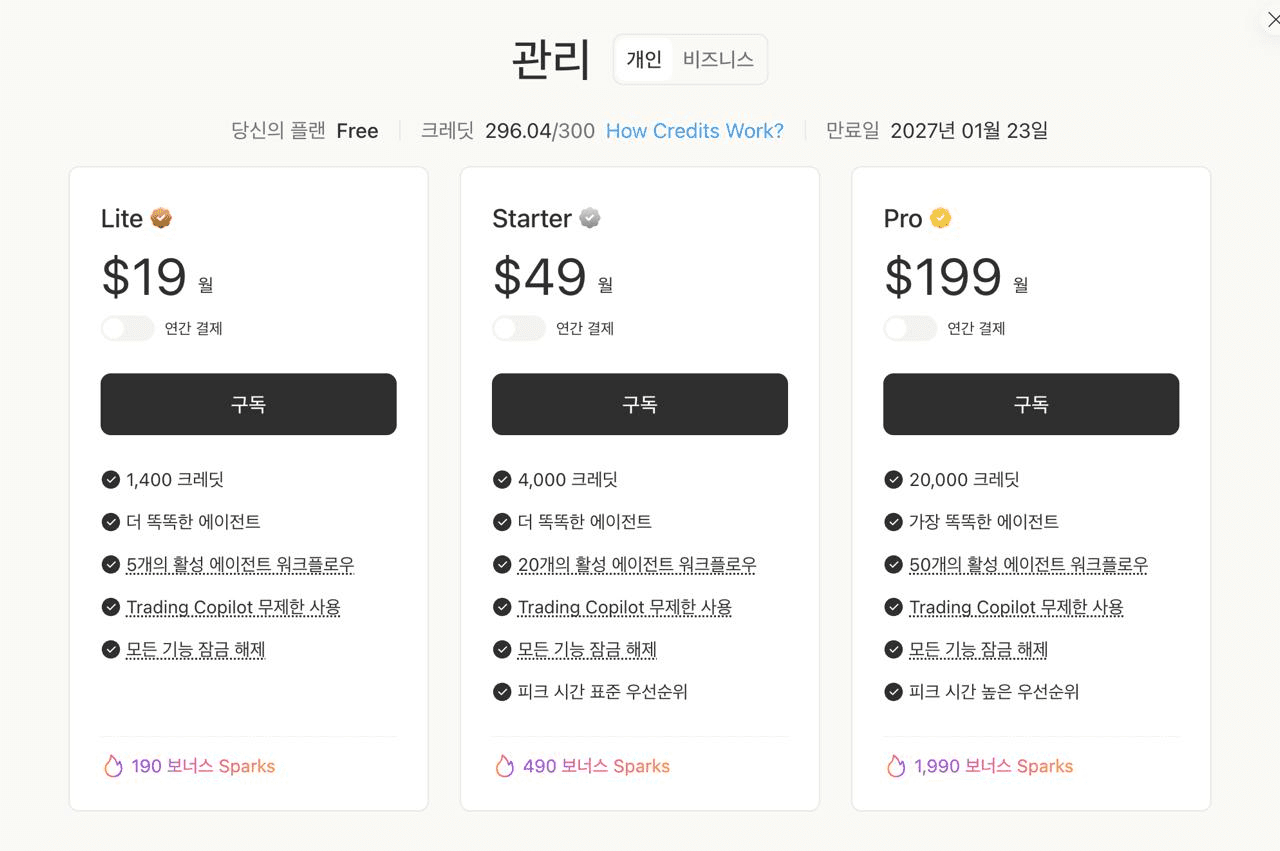Screen dimensions: 1280x851
Task: Click the Starter plan's 20개의 활성 에이전트 워크플로우 text
Action: [637, 565]
